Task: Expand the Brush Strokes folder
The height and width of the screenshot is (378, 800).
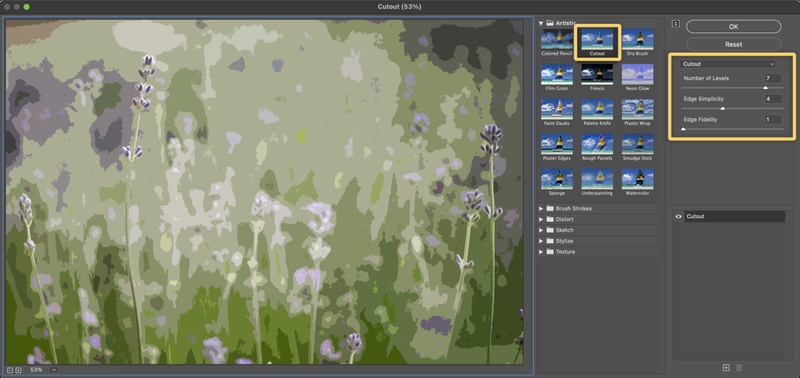Action: pyautogui.click(x=541, y=209)
